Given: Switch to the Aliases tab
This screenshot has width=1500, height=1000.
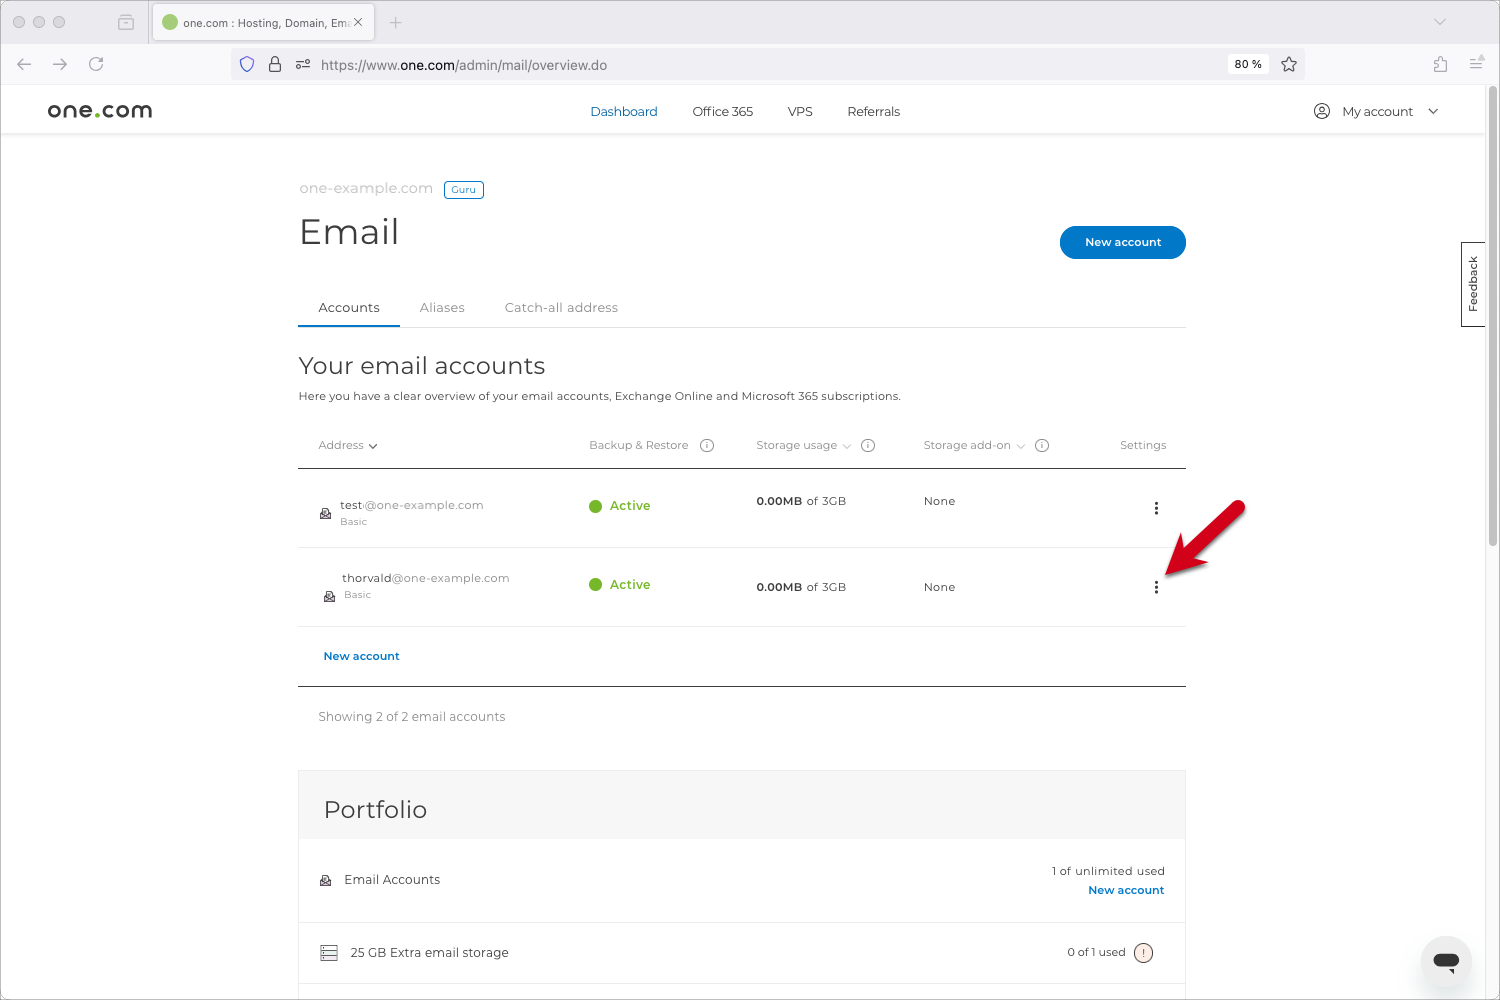Looking at the screenshot, I should point(442,308).
